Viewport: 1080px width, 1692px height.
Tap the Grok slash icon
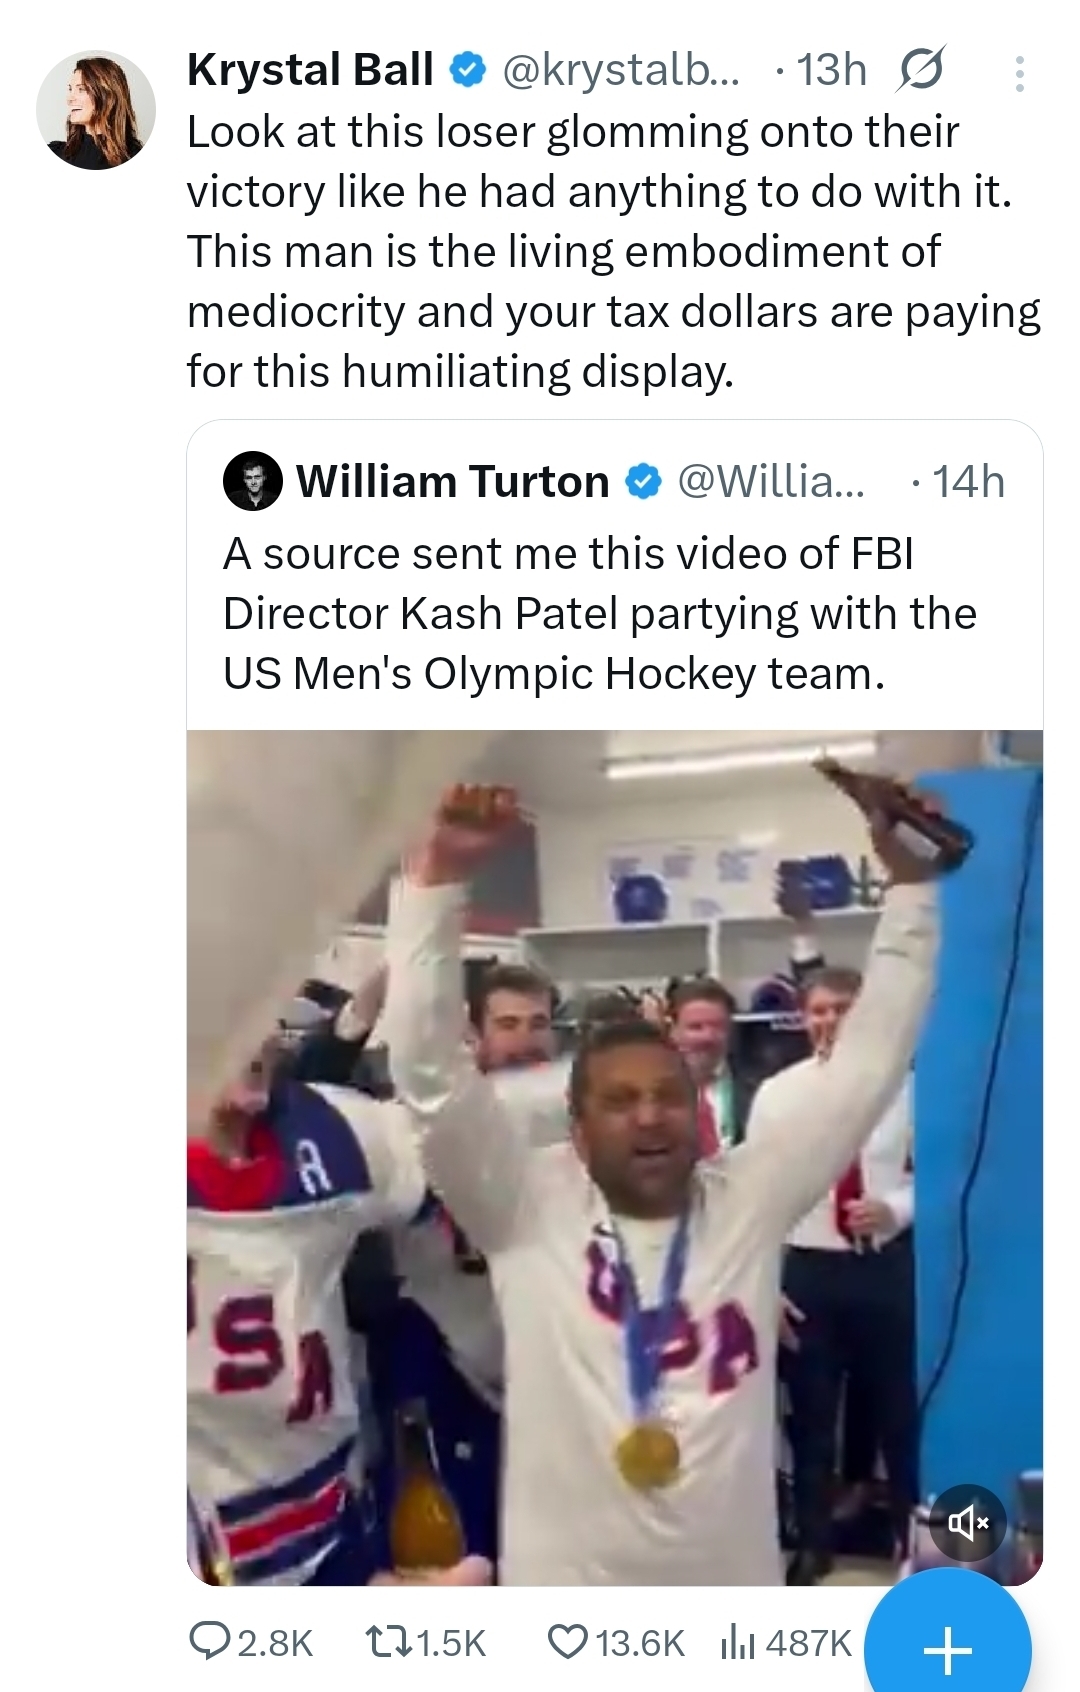pos(920,71)
